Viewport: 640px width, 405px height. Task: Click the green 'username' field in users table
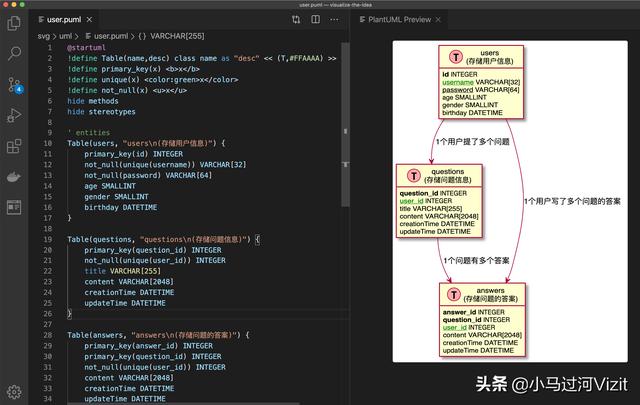pyautogui.click(x=458, y=82)
